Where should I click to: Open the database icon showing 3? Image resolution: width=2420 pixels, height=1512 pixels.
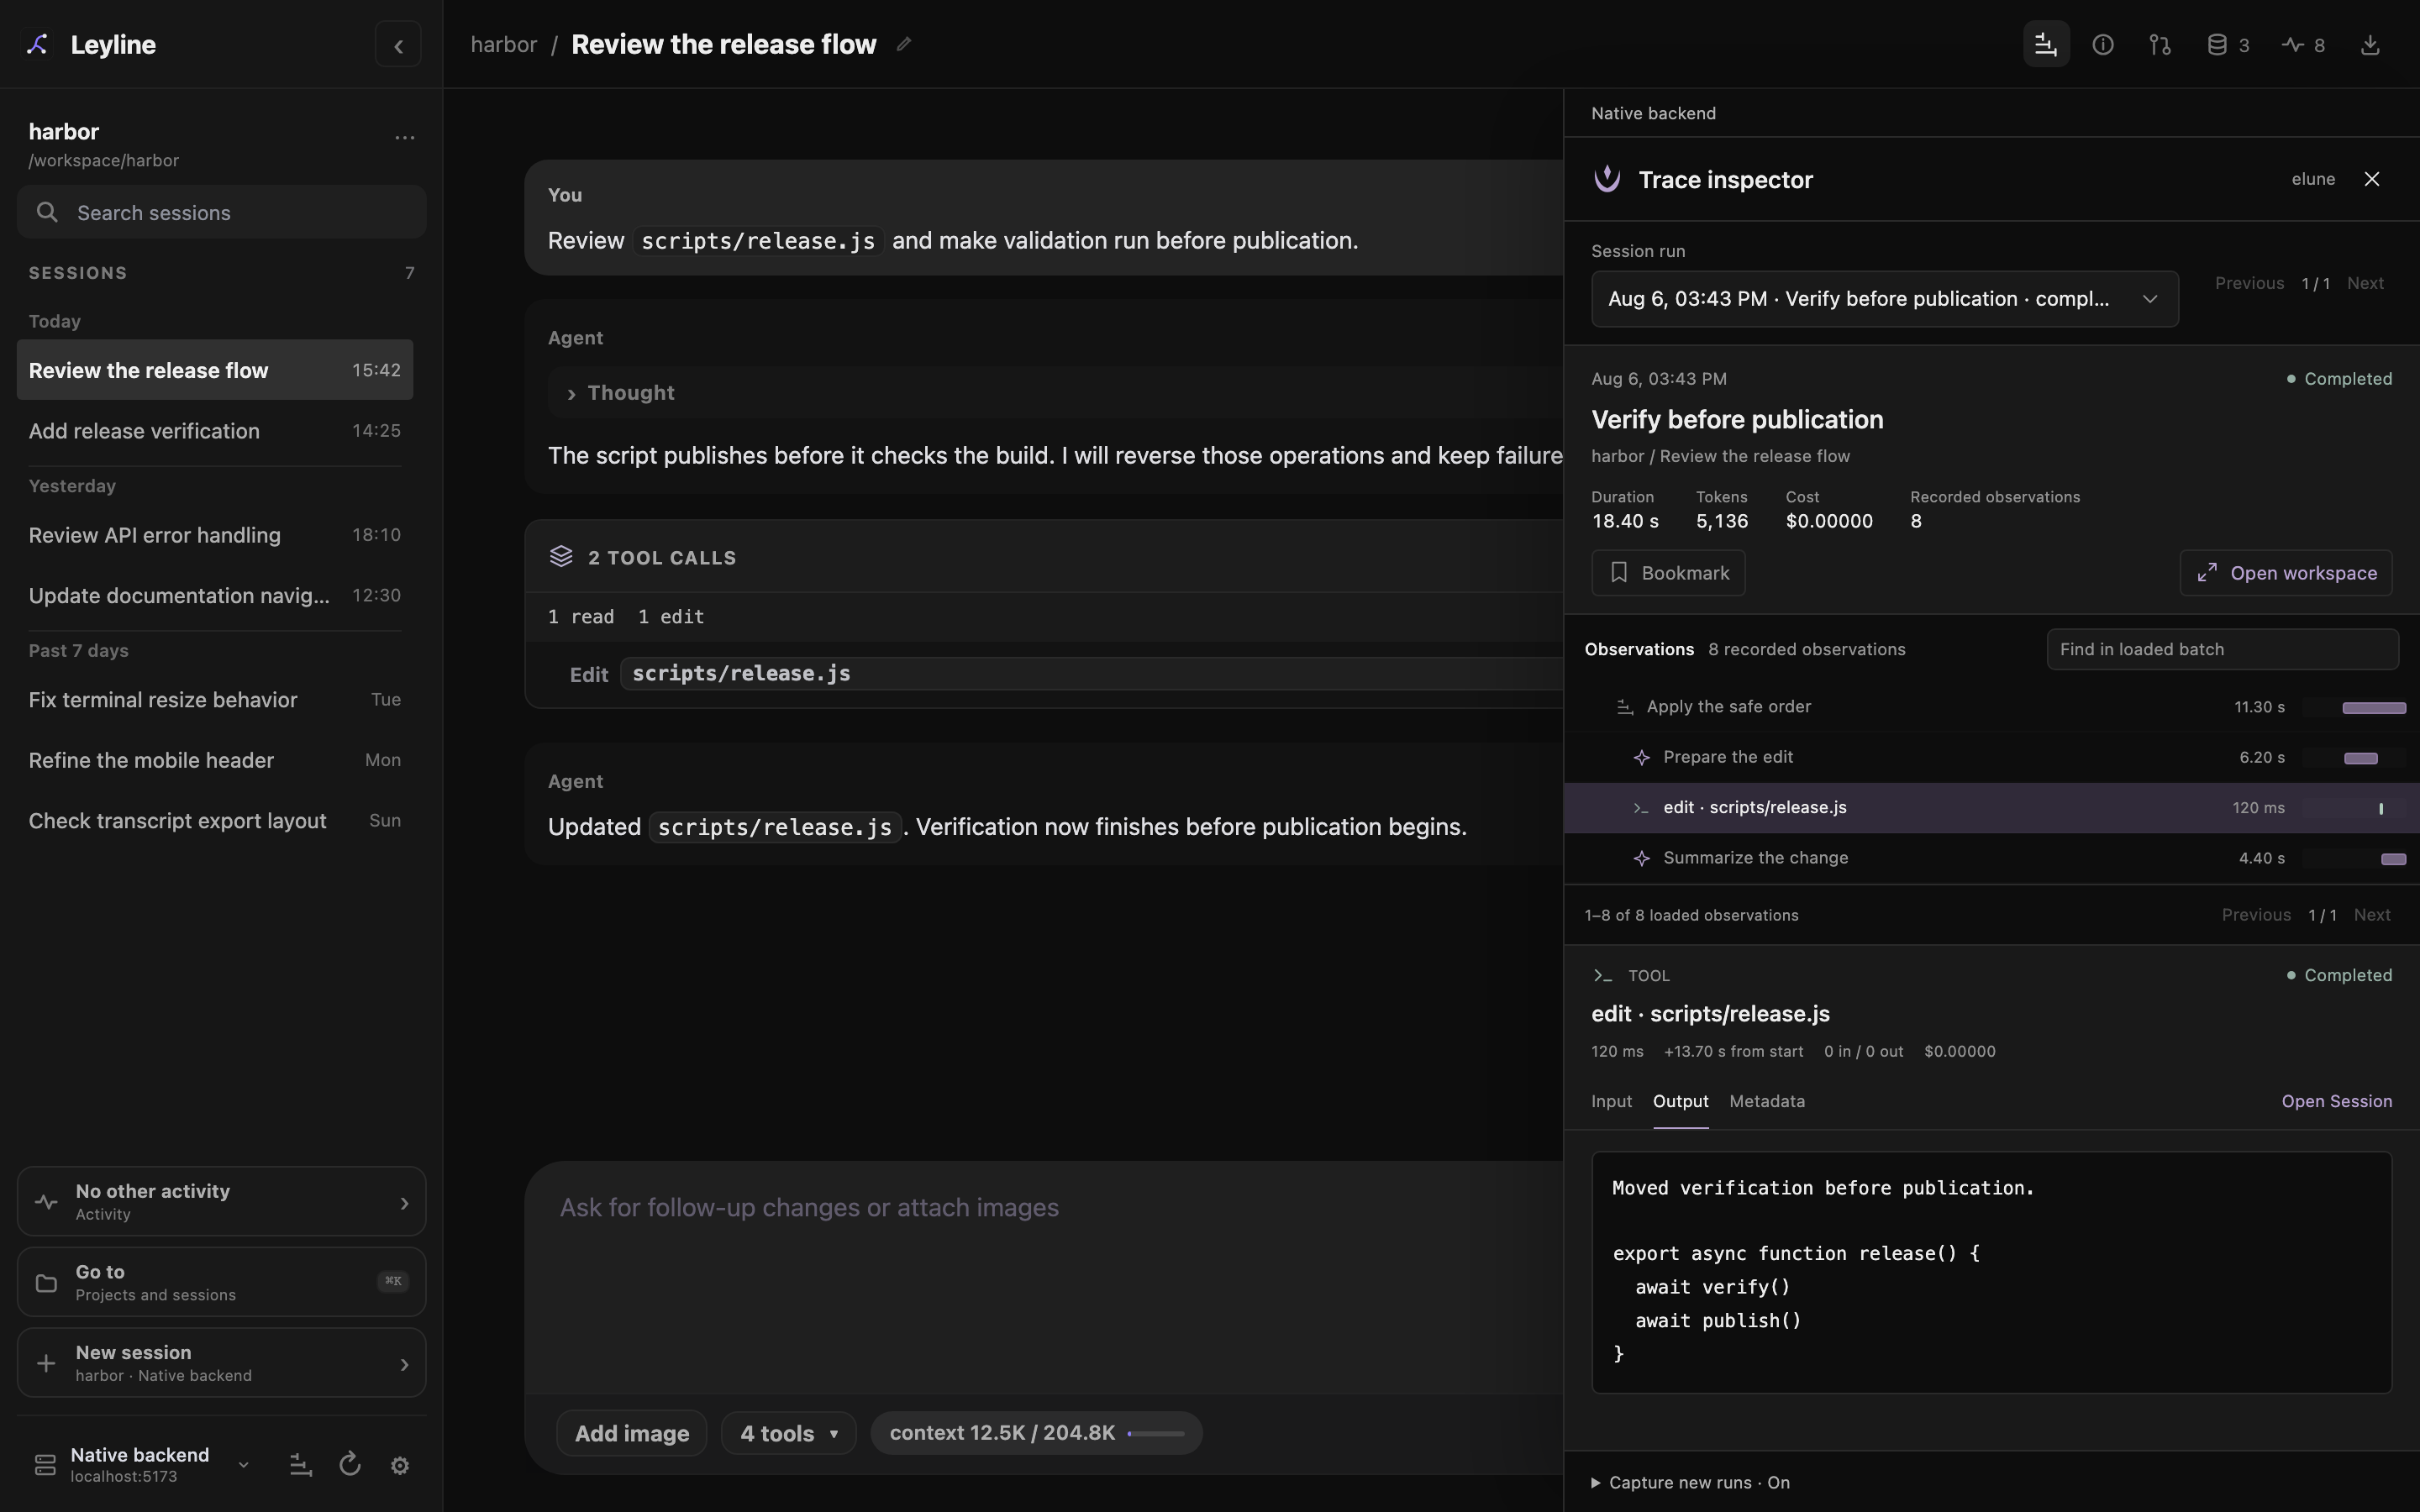pos(2228,45)
